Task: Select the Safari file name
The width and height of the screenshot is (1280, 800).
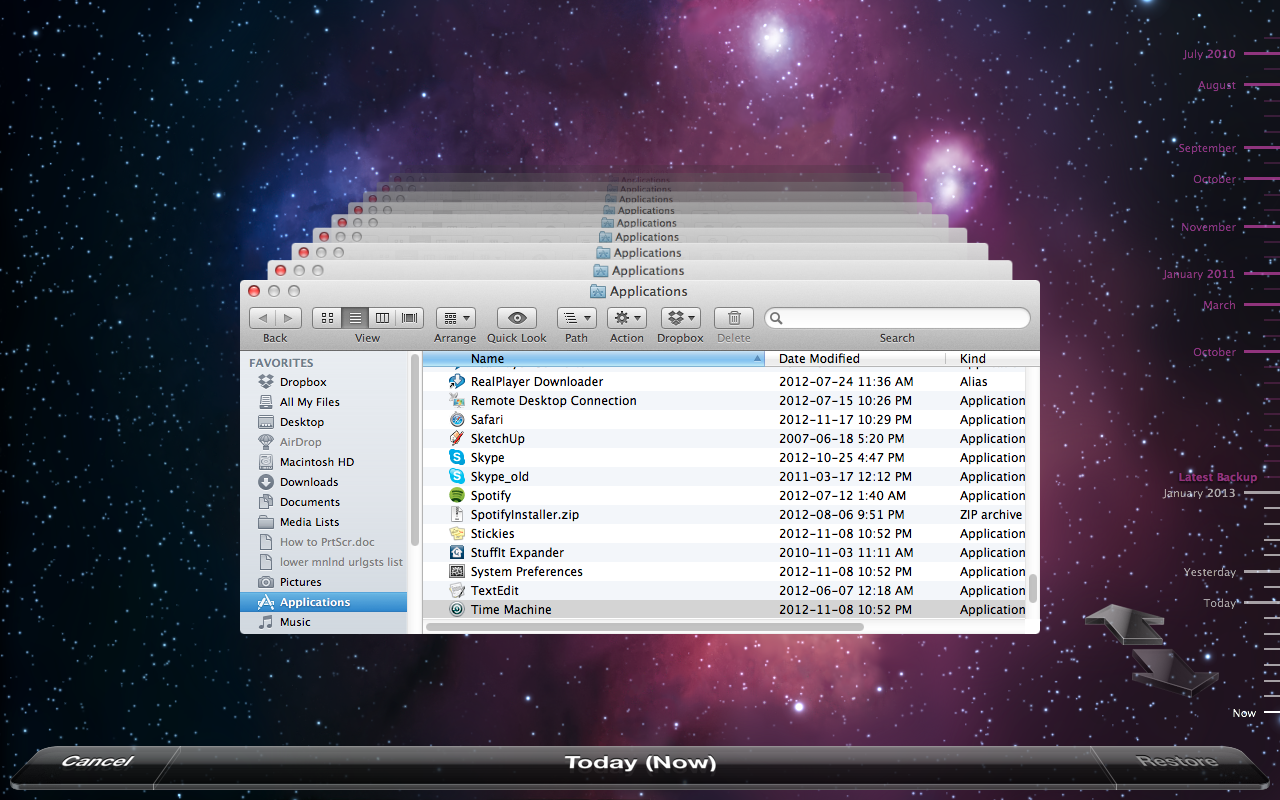Action: (x=487, y=419)
